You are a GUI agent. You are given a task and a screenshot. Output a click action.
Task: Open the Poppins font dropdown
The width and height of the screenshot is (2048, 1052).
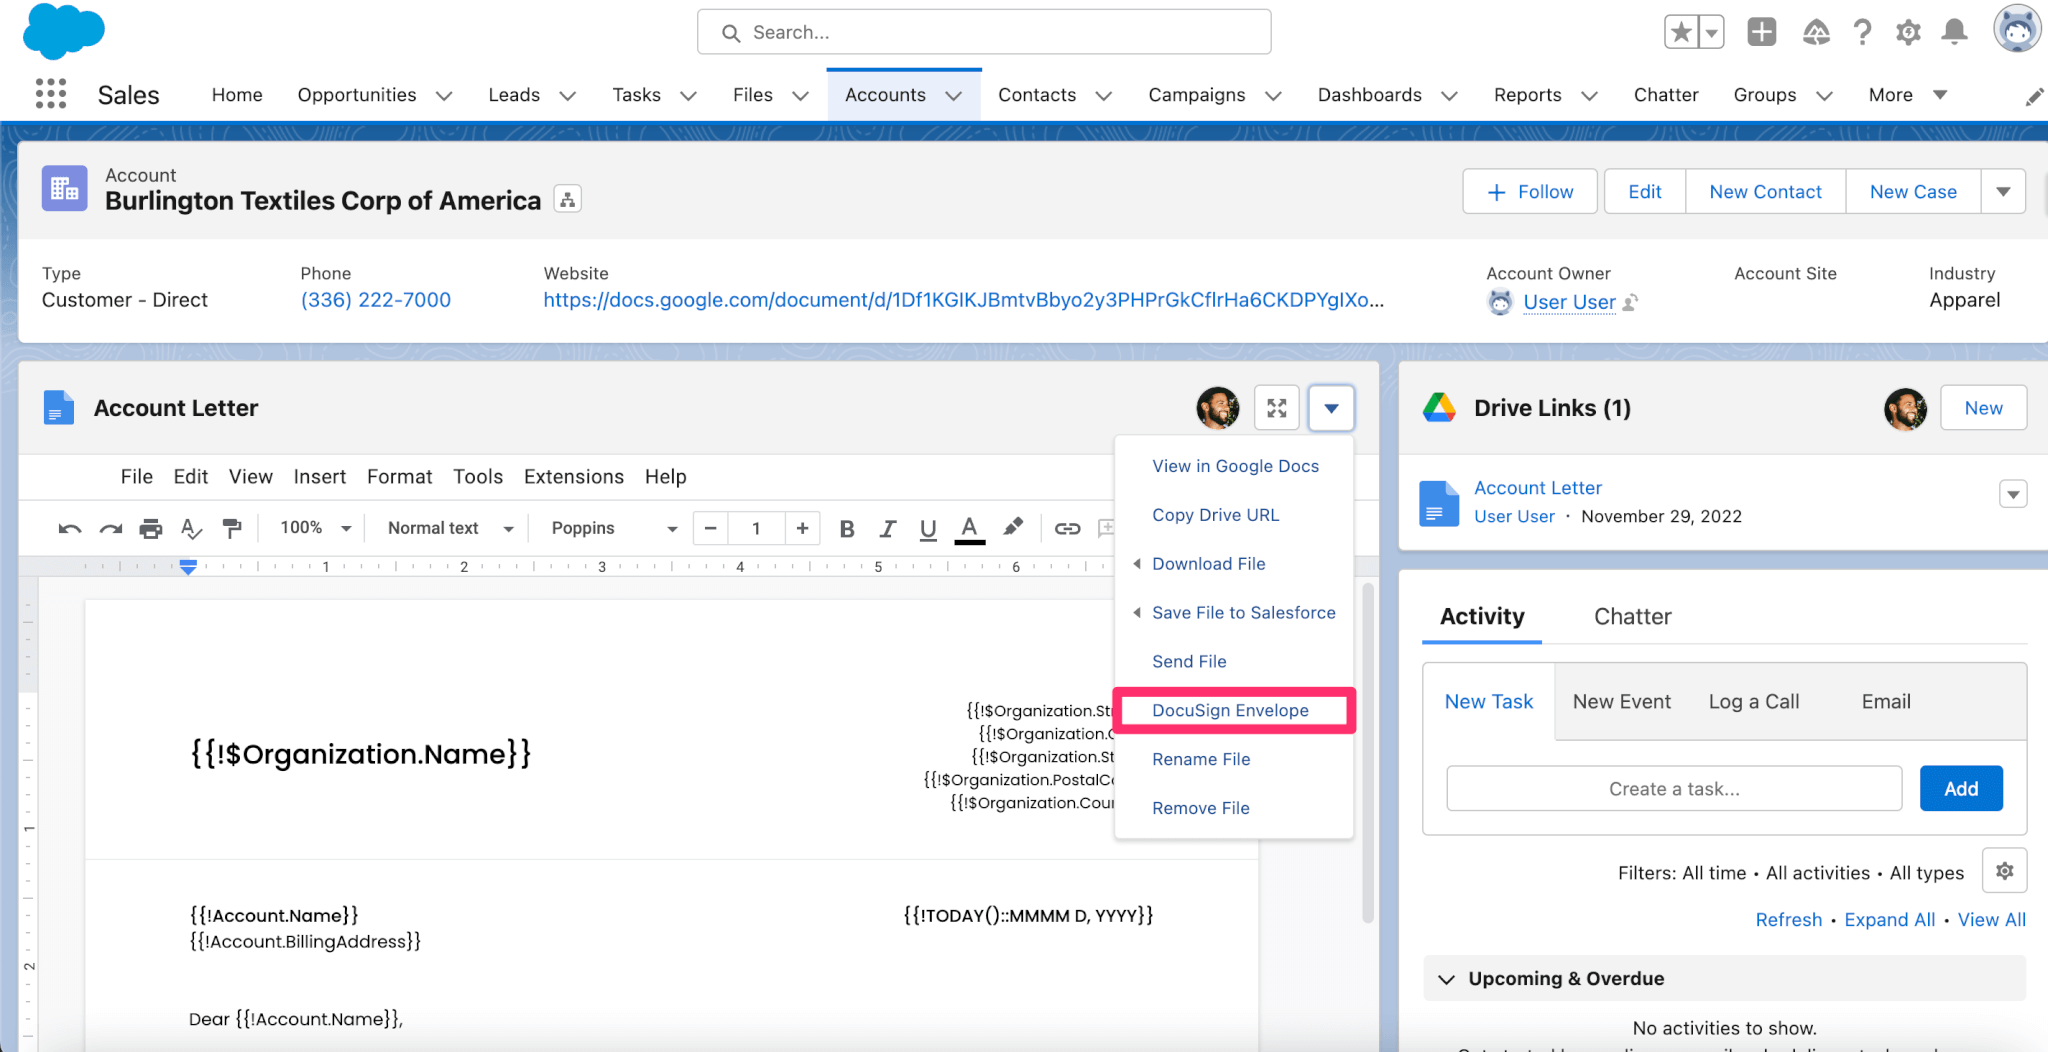point(614,528)
